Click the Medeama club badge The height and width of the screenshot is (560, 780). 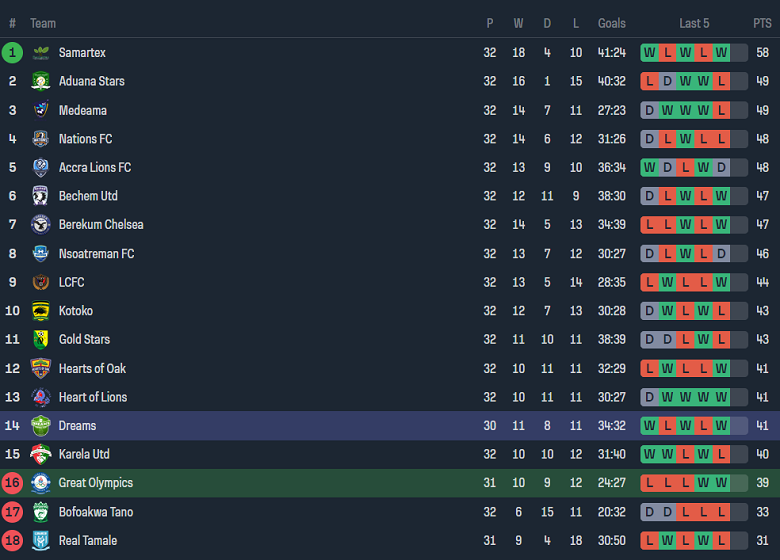point(41,110)
